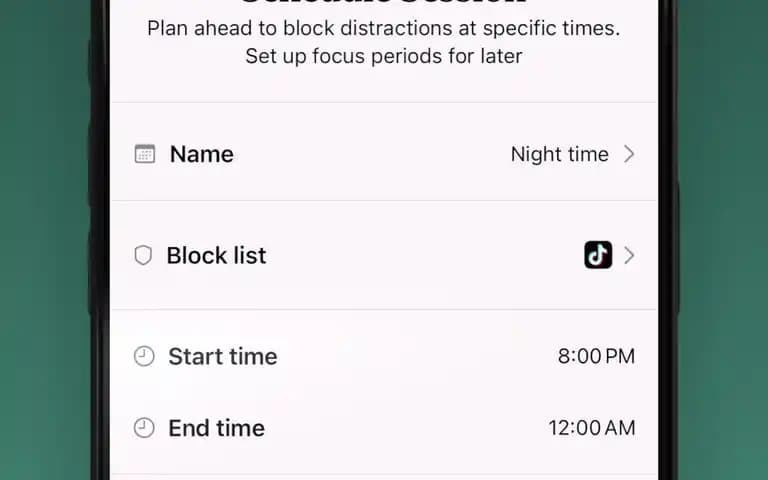Select the 12:00 AM end time value
The width and height of the screenshot is (768, 480).
pyautogui.click(x=592, y=428)
